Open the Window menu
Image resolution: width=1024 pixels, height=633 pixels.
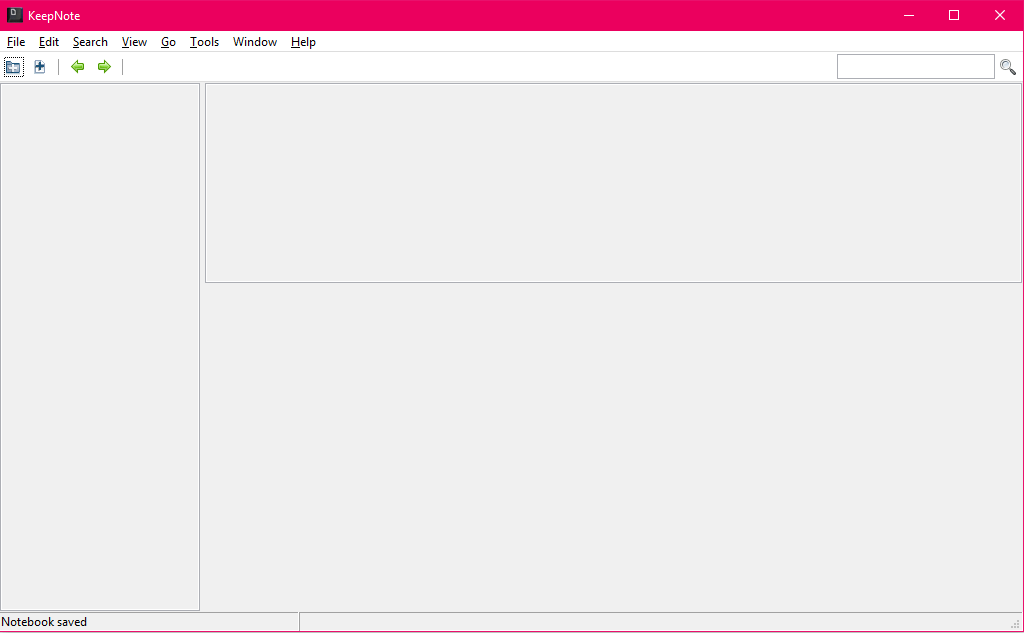point(255,42)
